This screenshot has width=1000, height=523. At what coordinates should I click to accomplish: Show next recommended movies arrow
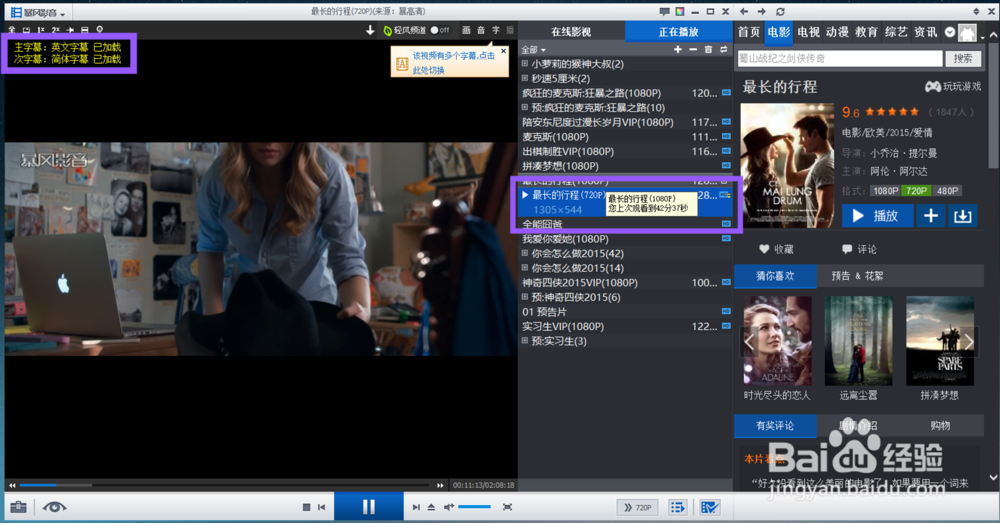pos(969,341)
